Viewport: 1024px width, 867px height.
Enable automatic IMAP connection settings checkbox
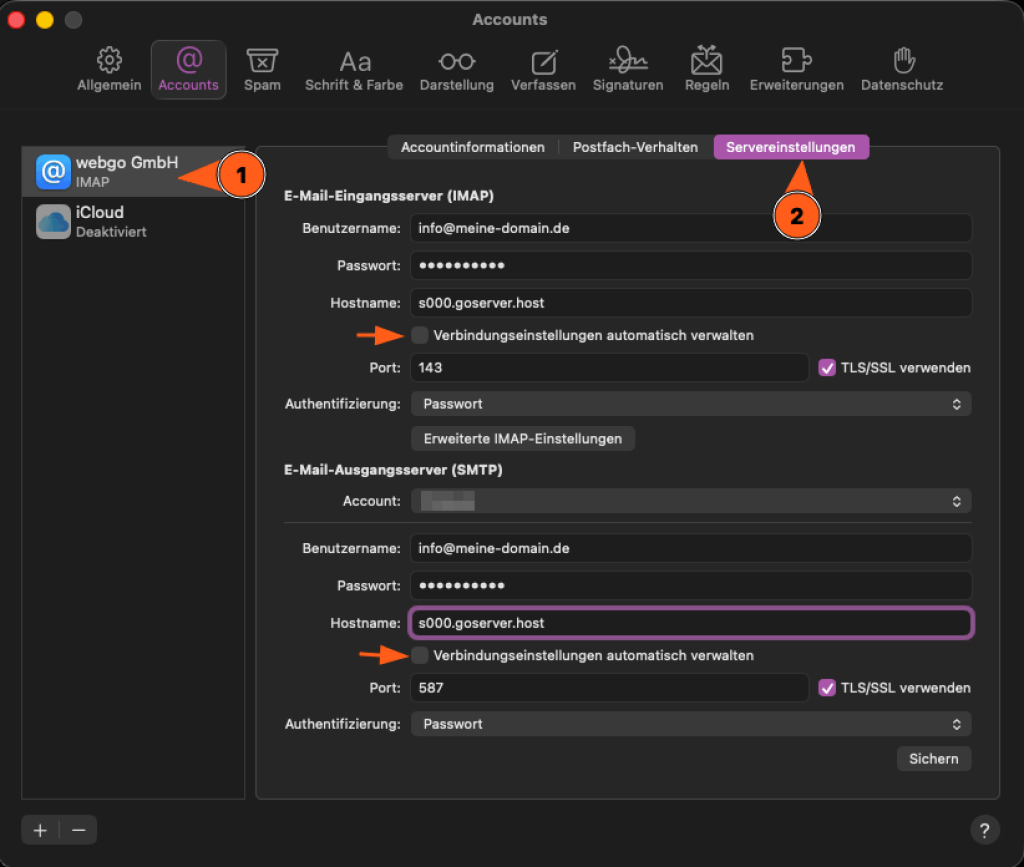420,335
